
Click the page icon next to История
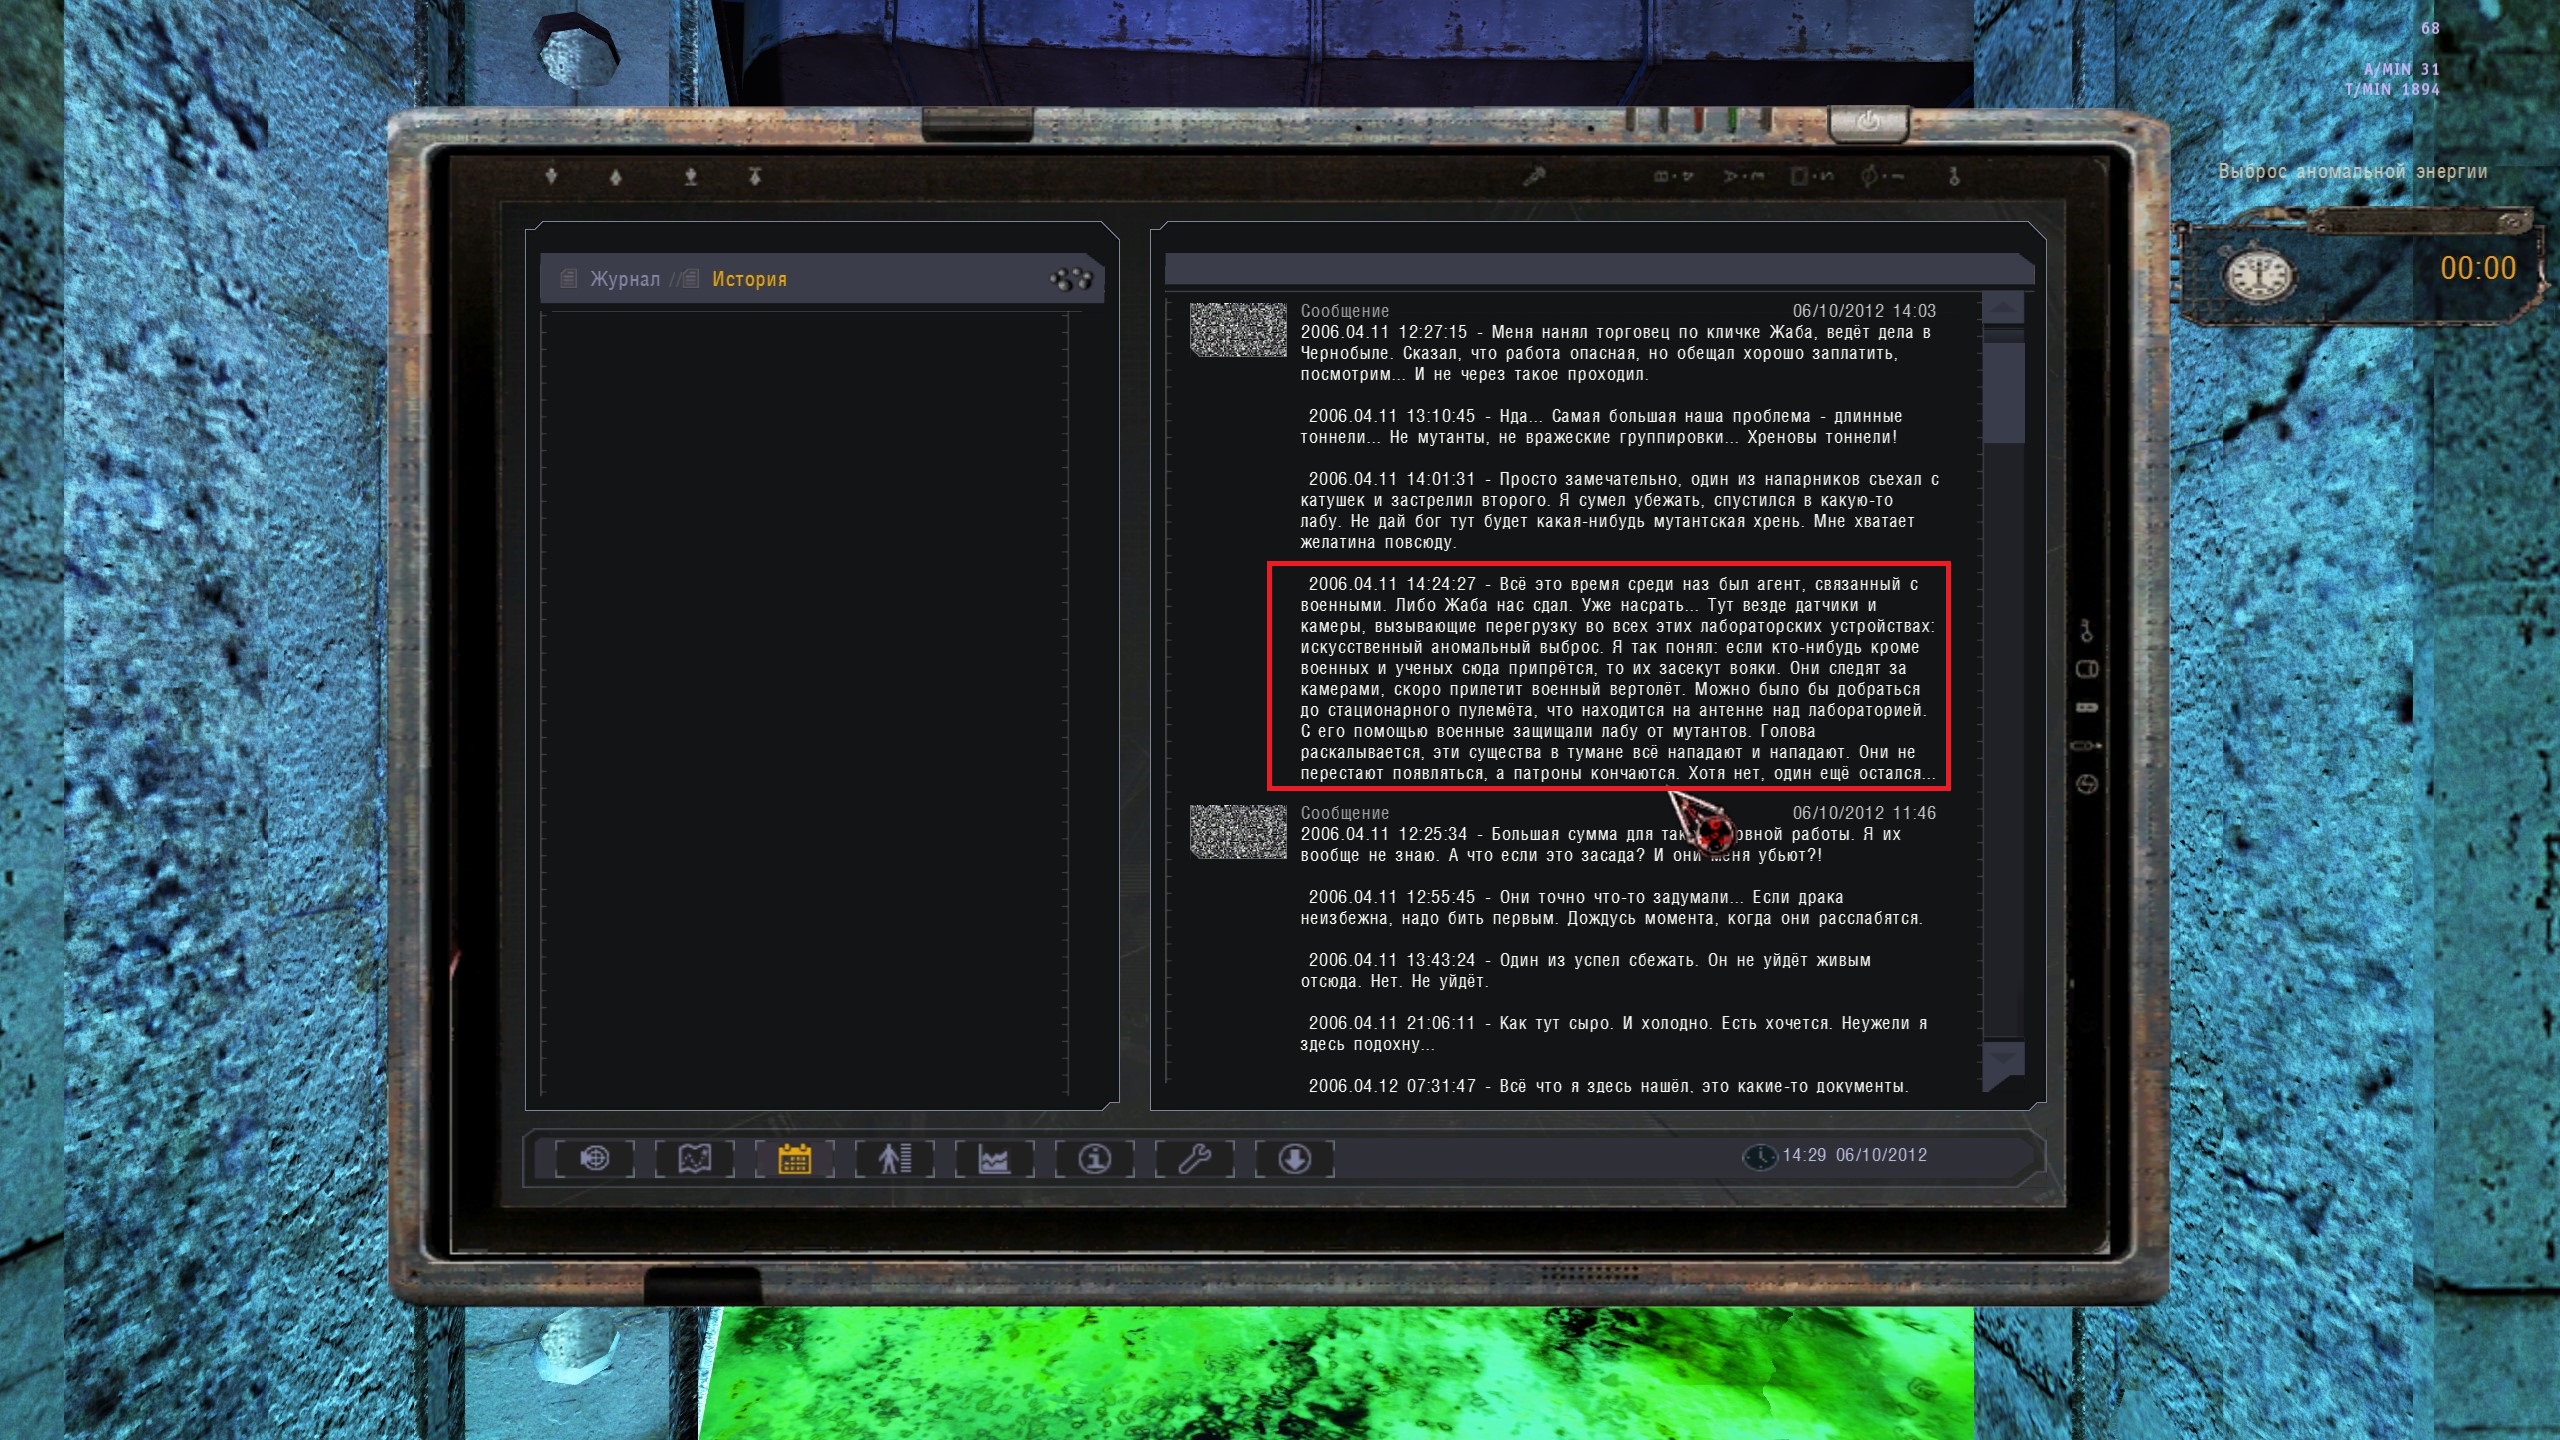coord(690,278)
